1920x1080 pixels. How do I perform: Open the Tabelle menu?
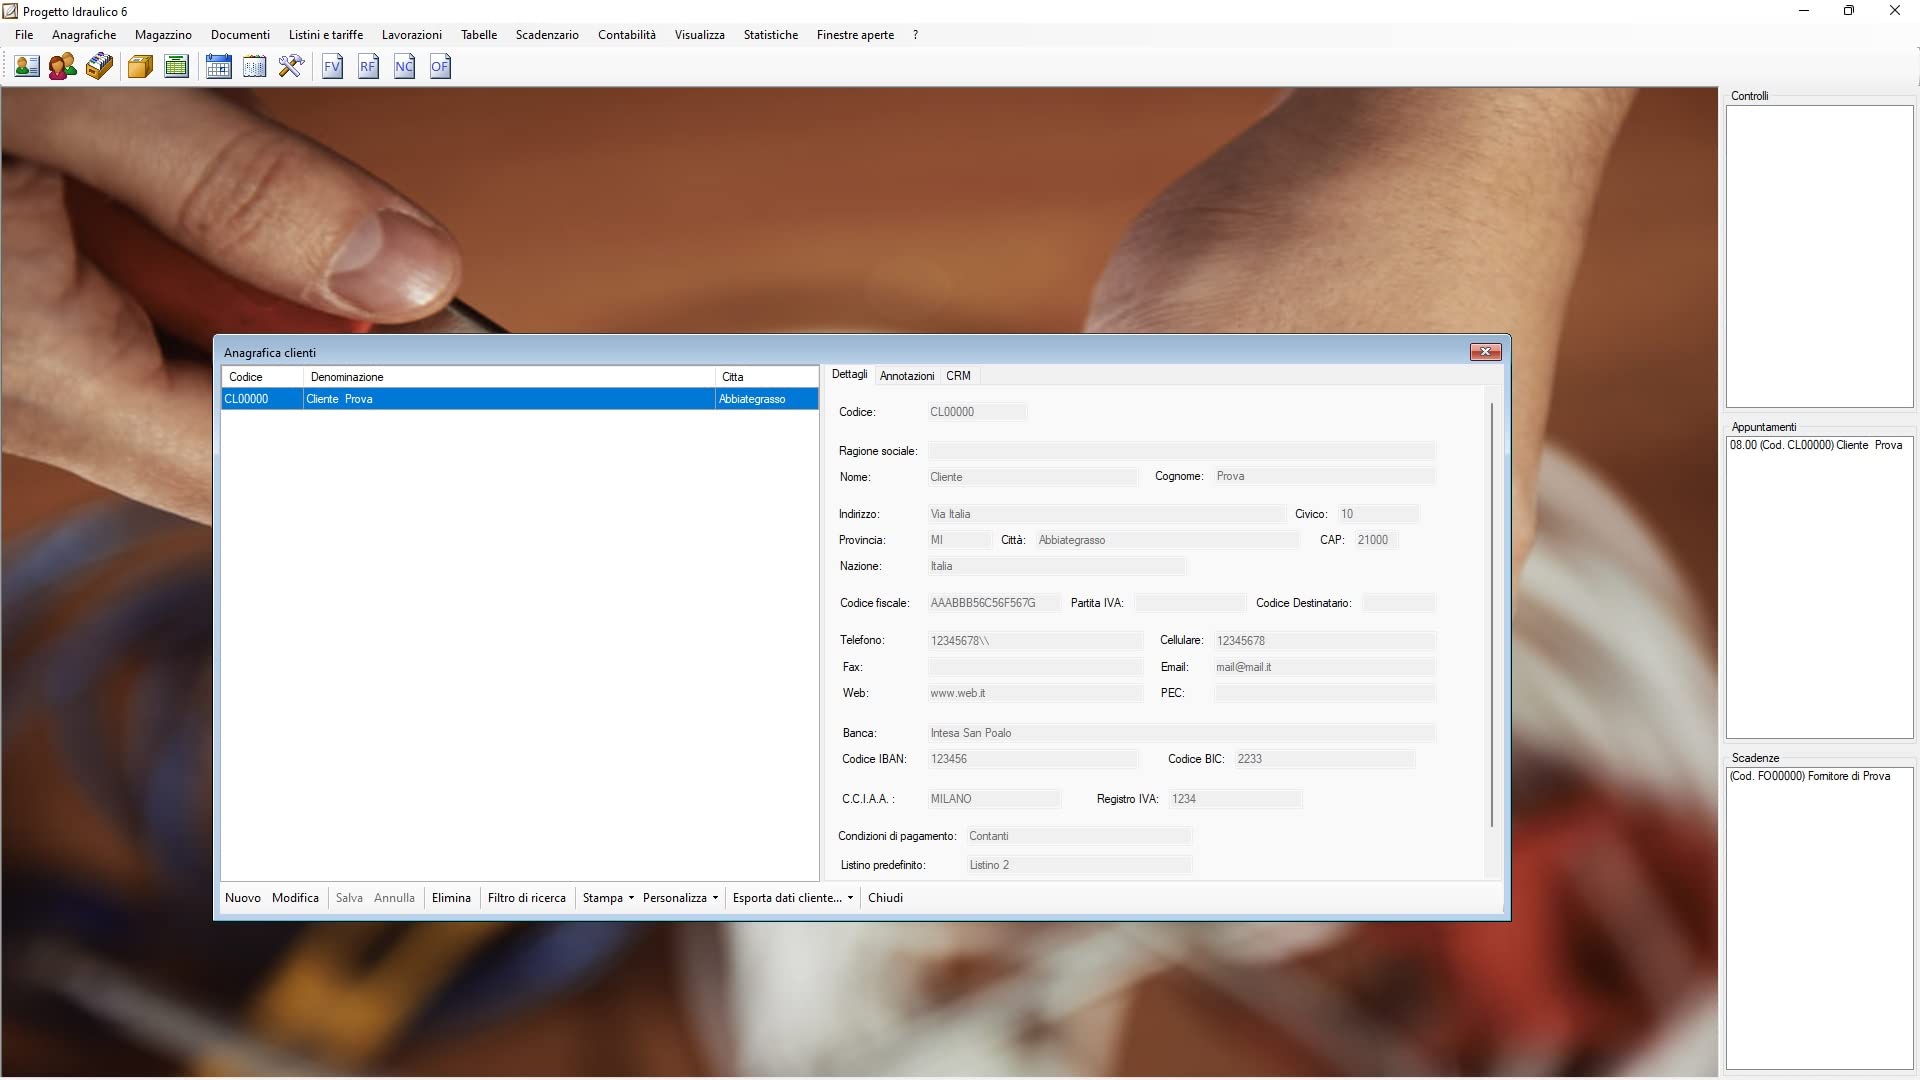click(x=479, y=35)
